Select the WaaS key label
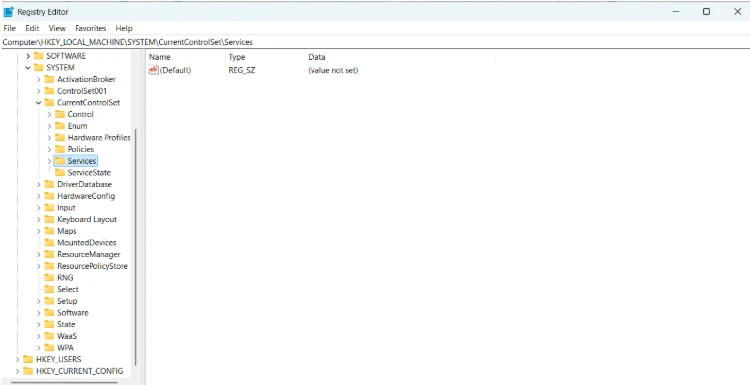Image resolution: width=750 pixels, height=385 pixels. (67, 336)
